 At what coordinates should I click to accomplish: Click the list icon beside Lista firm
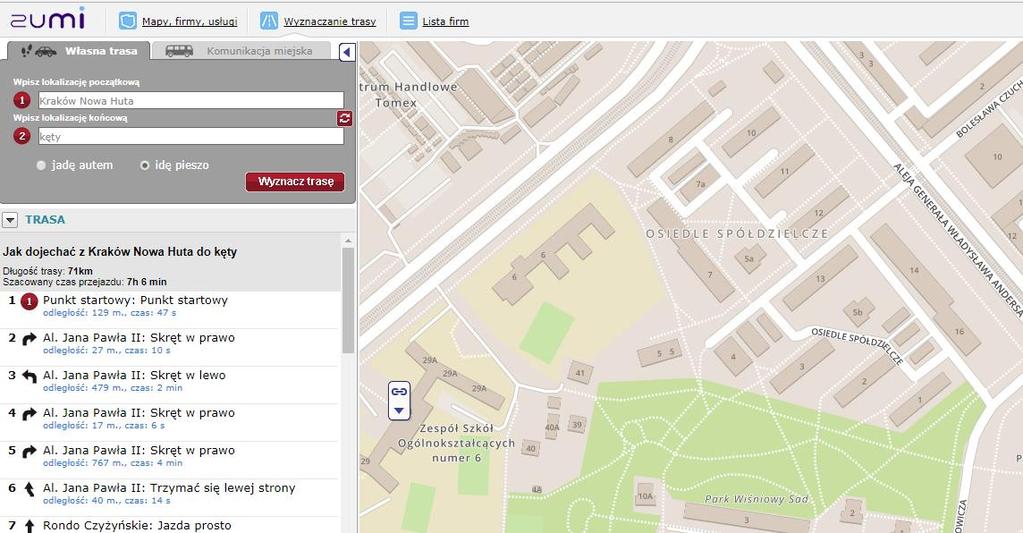pyautogui.click(x=408, y=21)
